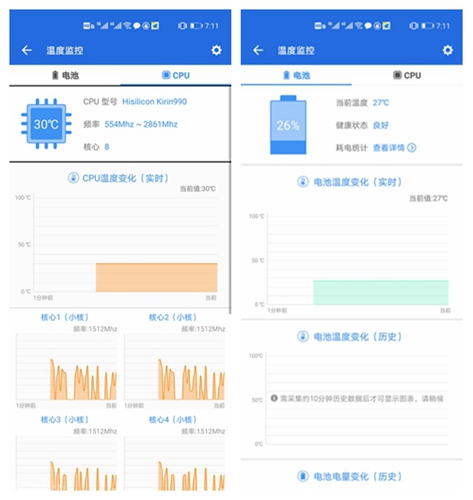Tap the 核心2（小核）frequency chart
The width and height of the screenshot is (473, 500).
pos(174,367)
